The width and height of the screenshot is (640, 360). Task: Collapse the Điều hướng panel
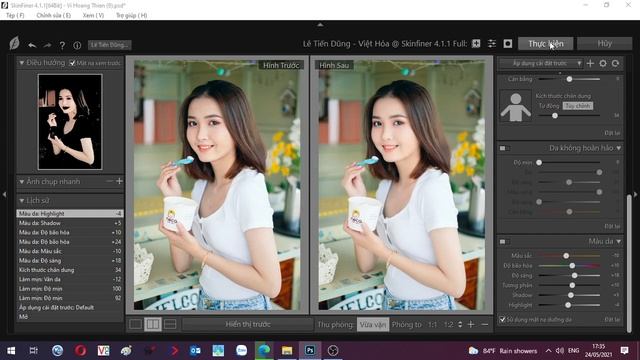(22, 63)
